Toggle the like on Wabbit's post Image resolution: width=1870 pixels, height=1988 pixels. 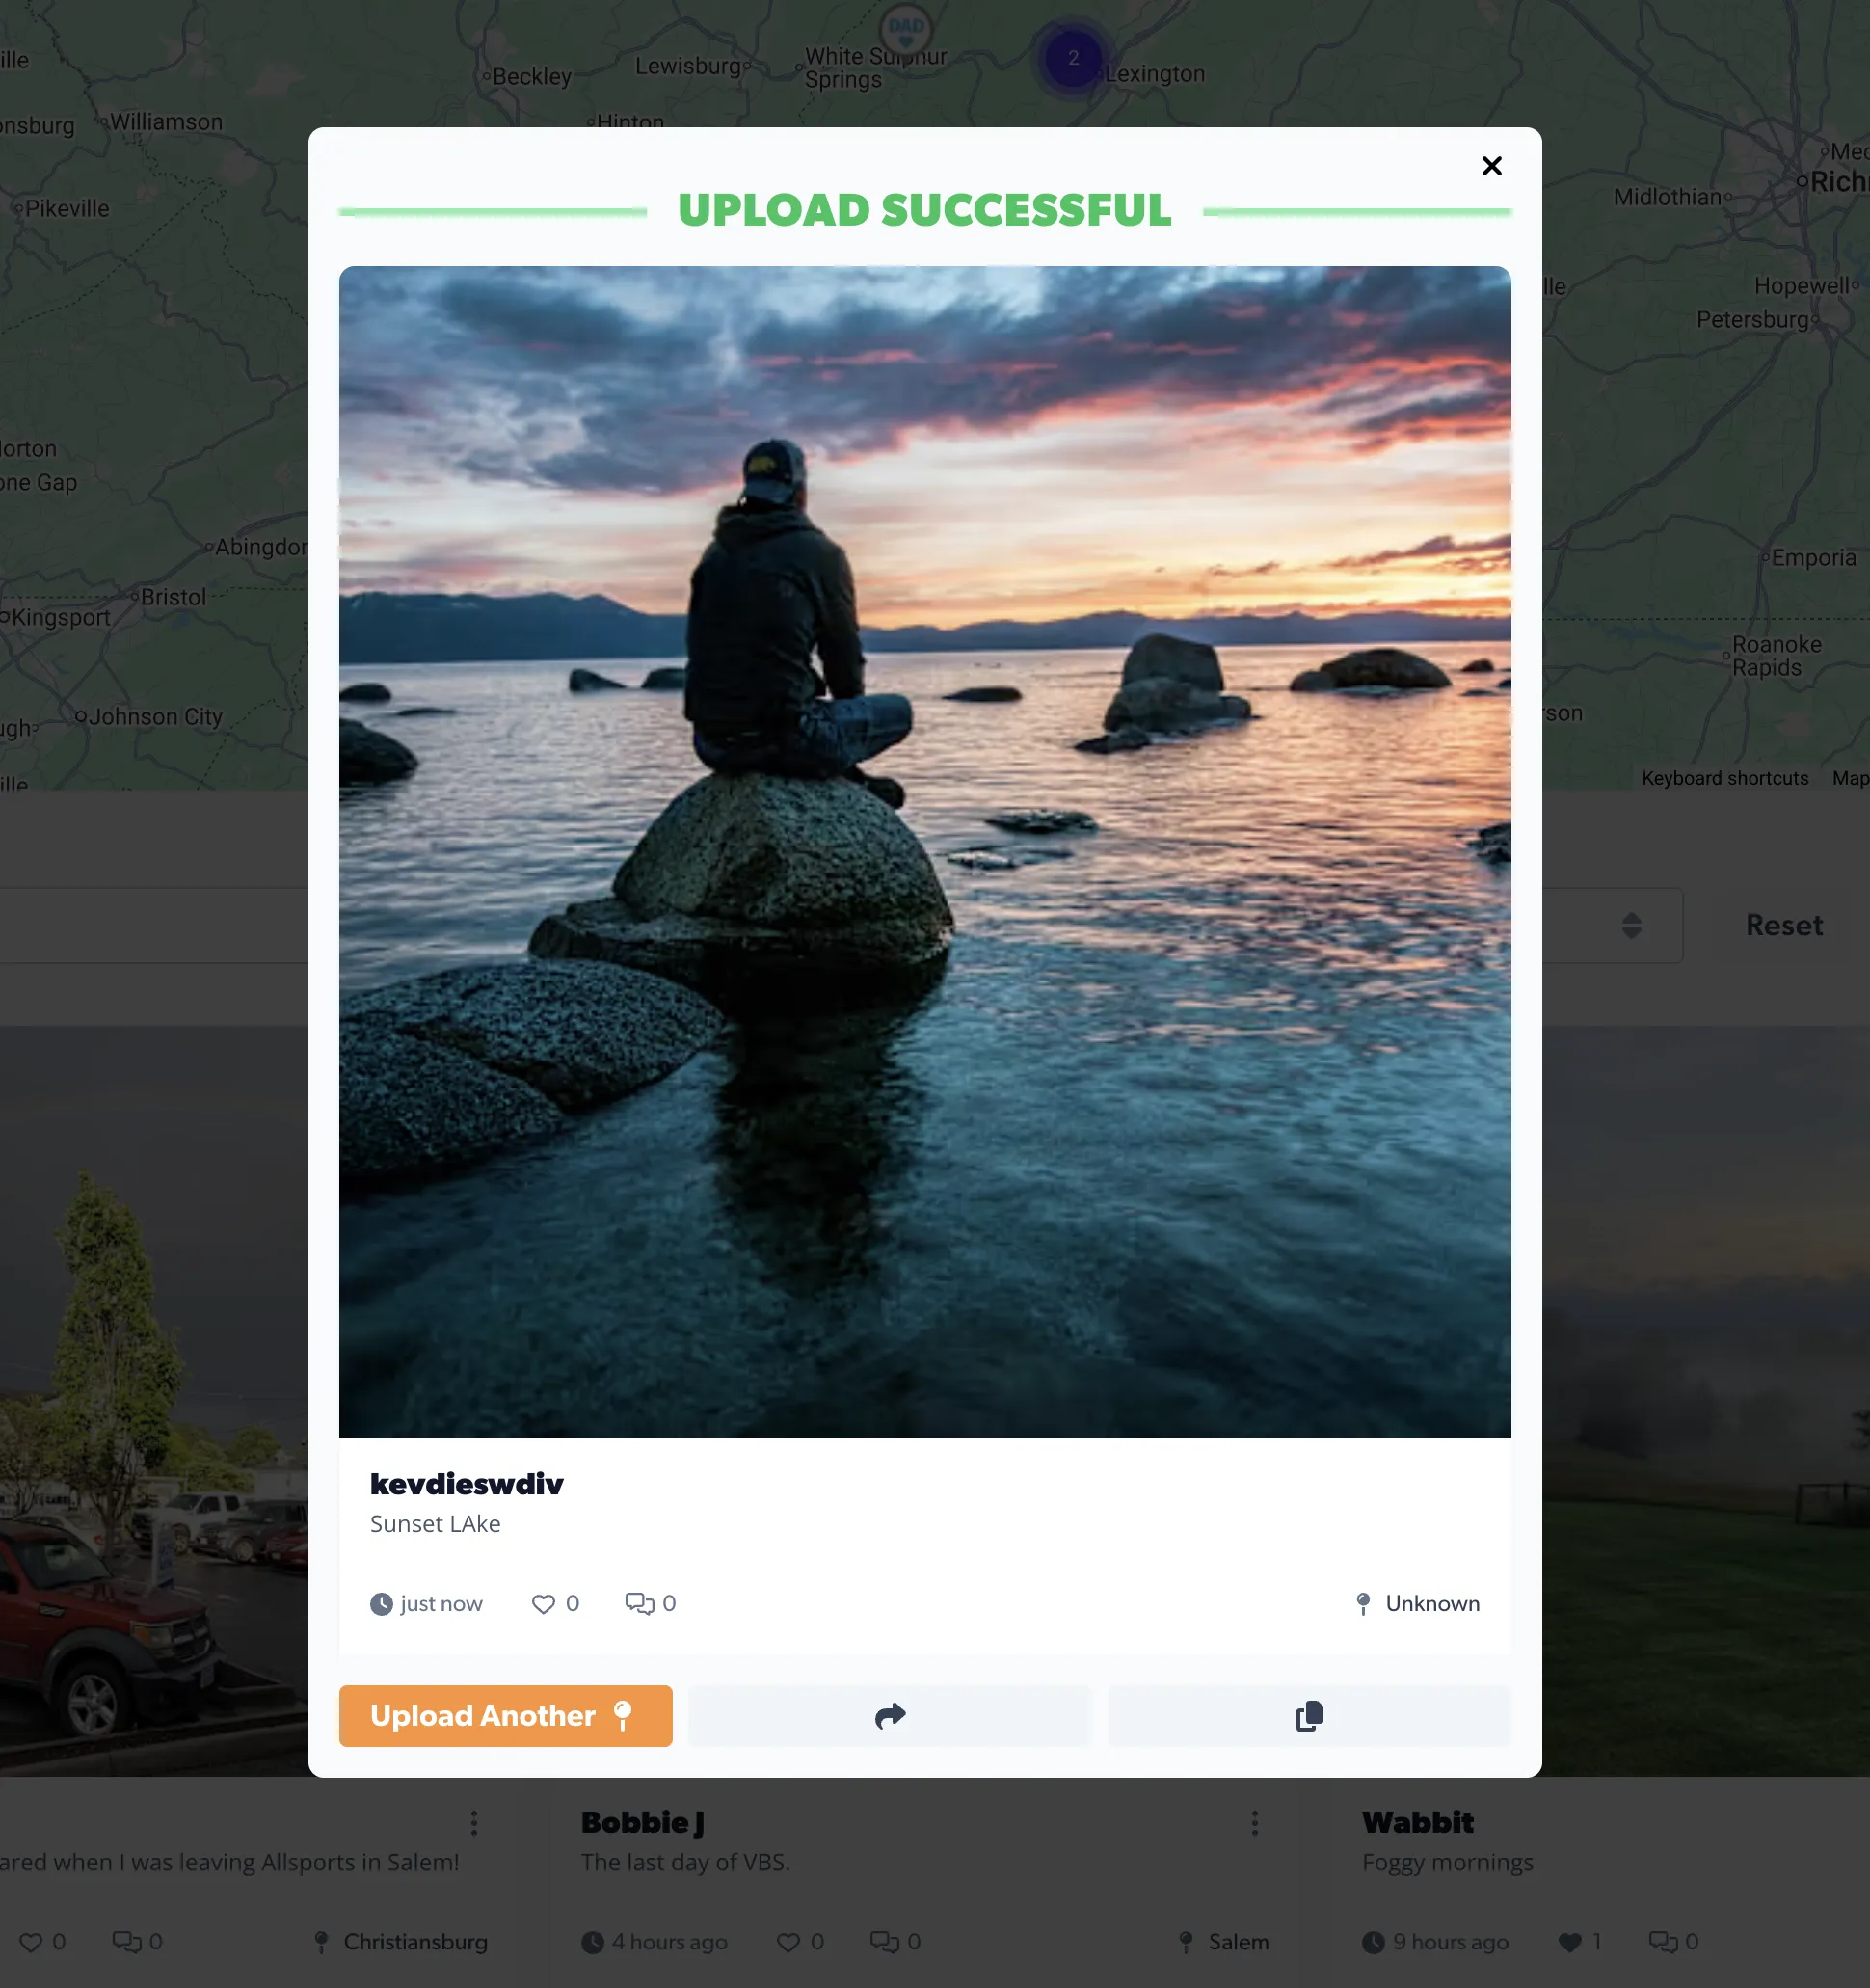tap(1570, 1941)
